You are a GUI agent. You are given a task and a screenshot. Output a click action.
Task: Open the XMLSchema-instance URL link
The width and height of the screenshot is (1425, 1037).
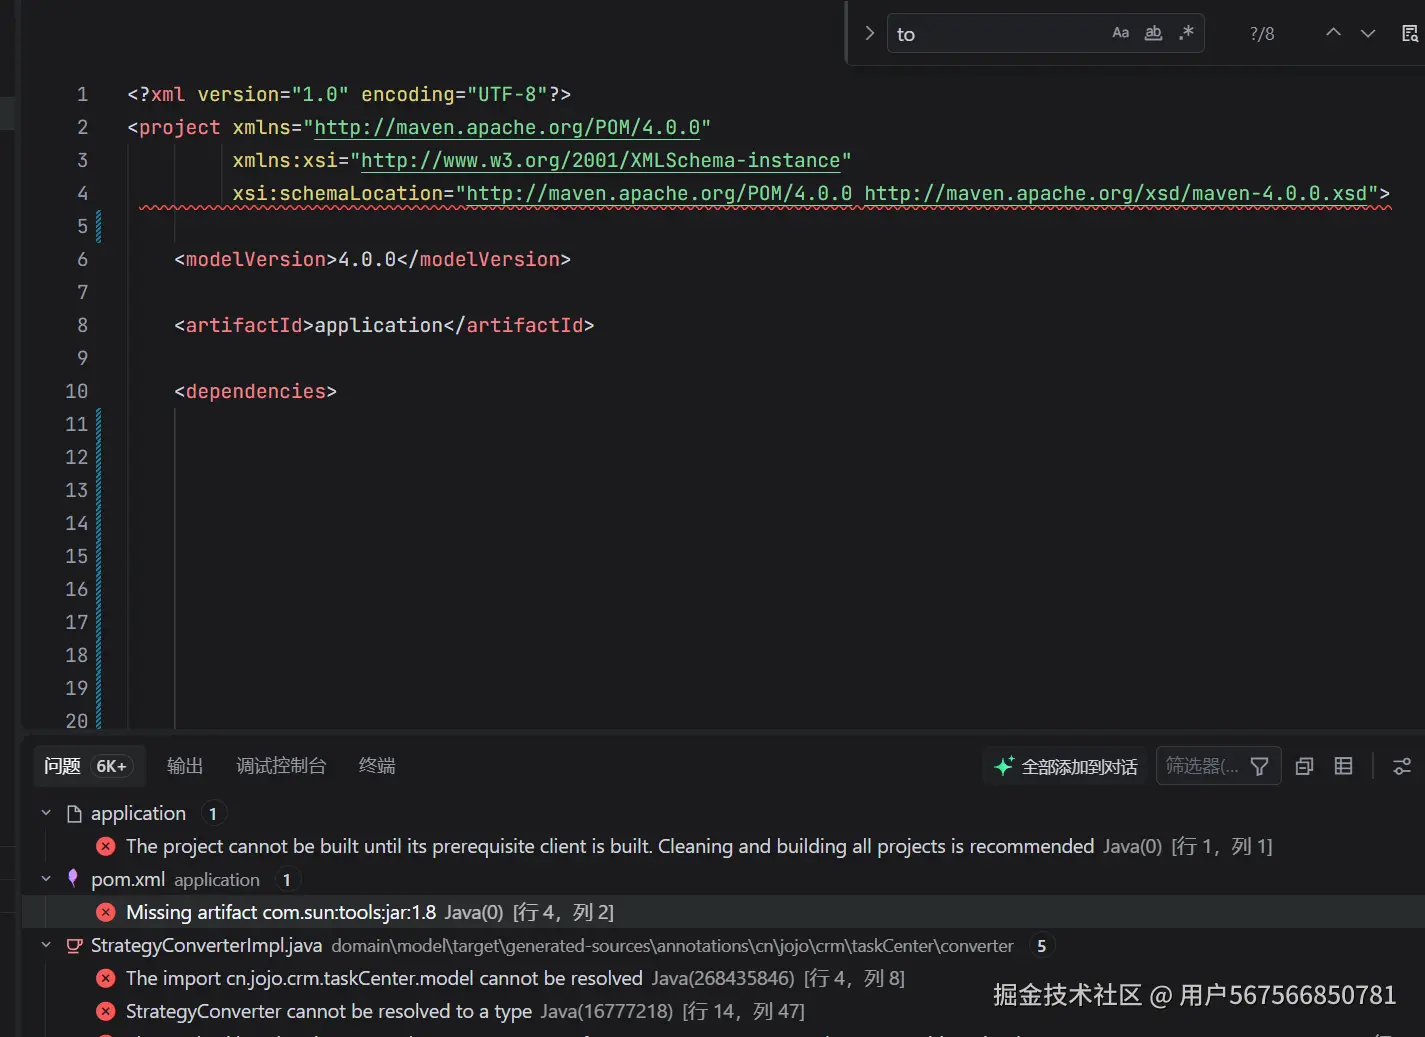pos(600,160)
